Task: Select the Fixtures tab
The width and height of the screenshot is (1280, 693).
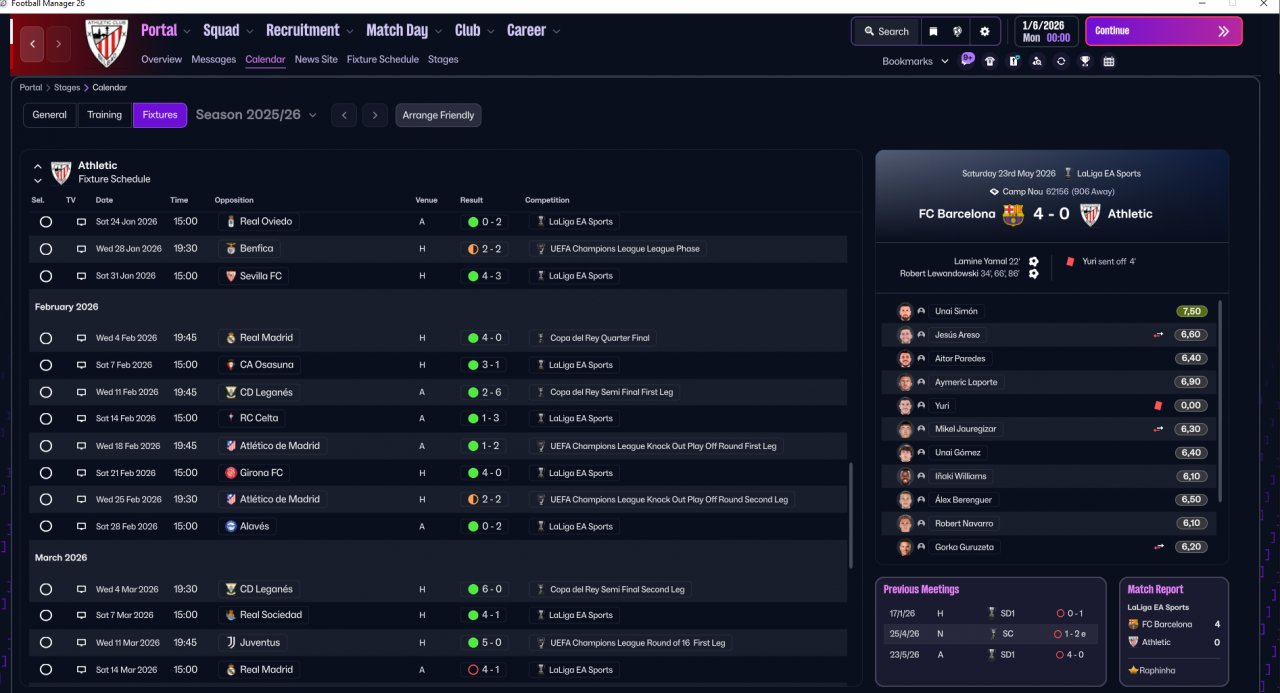Action: pos(160,115)
